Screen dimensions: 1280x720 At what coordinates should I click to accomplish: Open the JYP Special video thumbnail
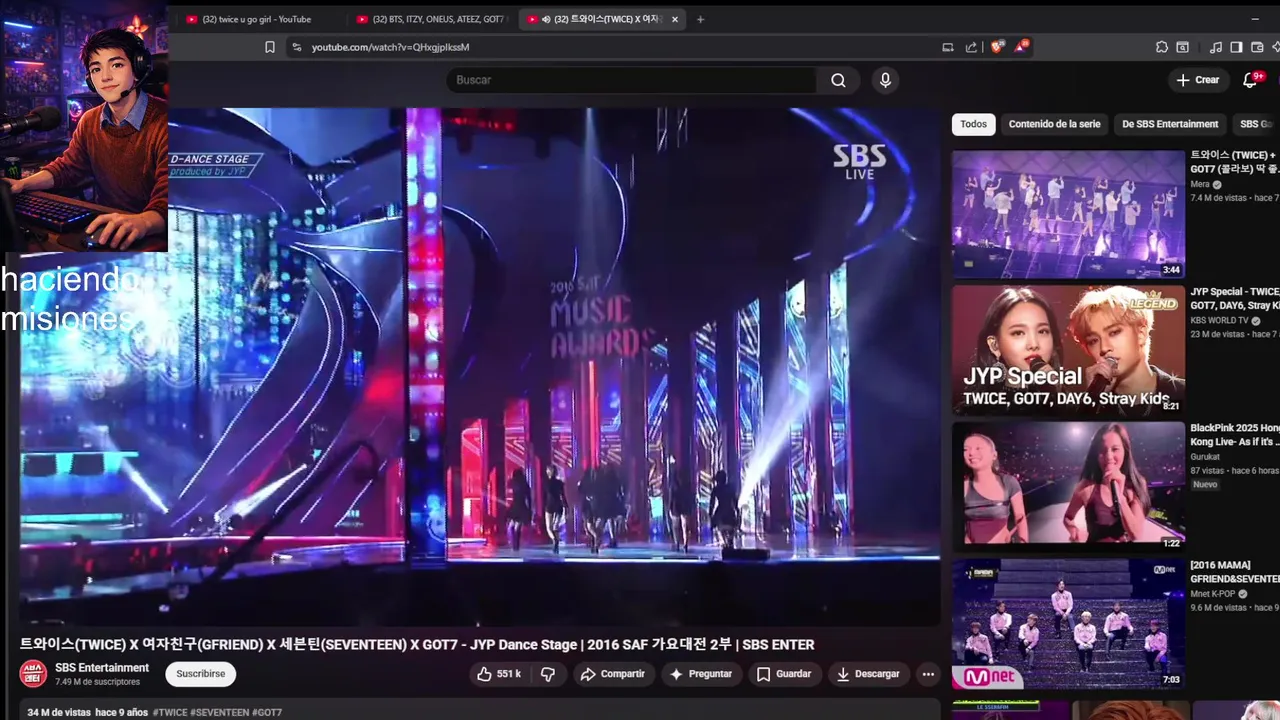point(1068,350)
